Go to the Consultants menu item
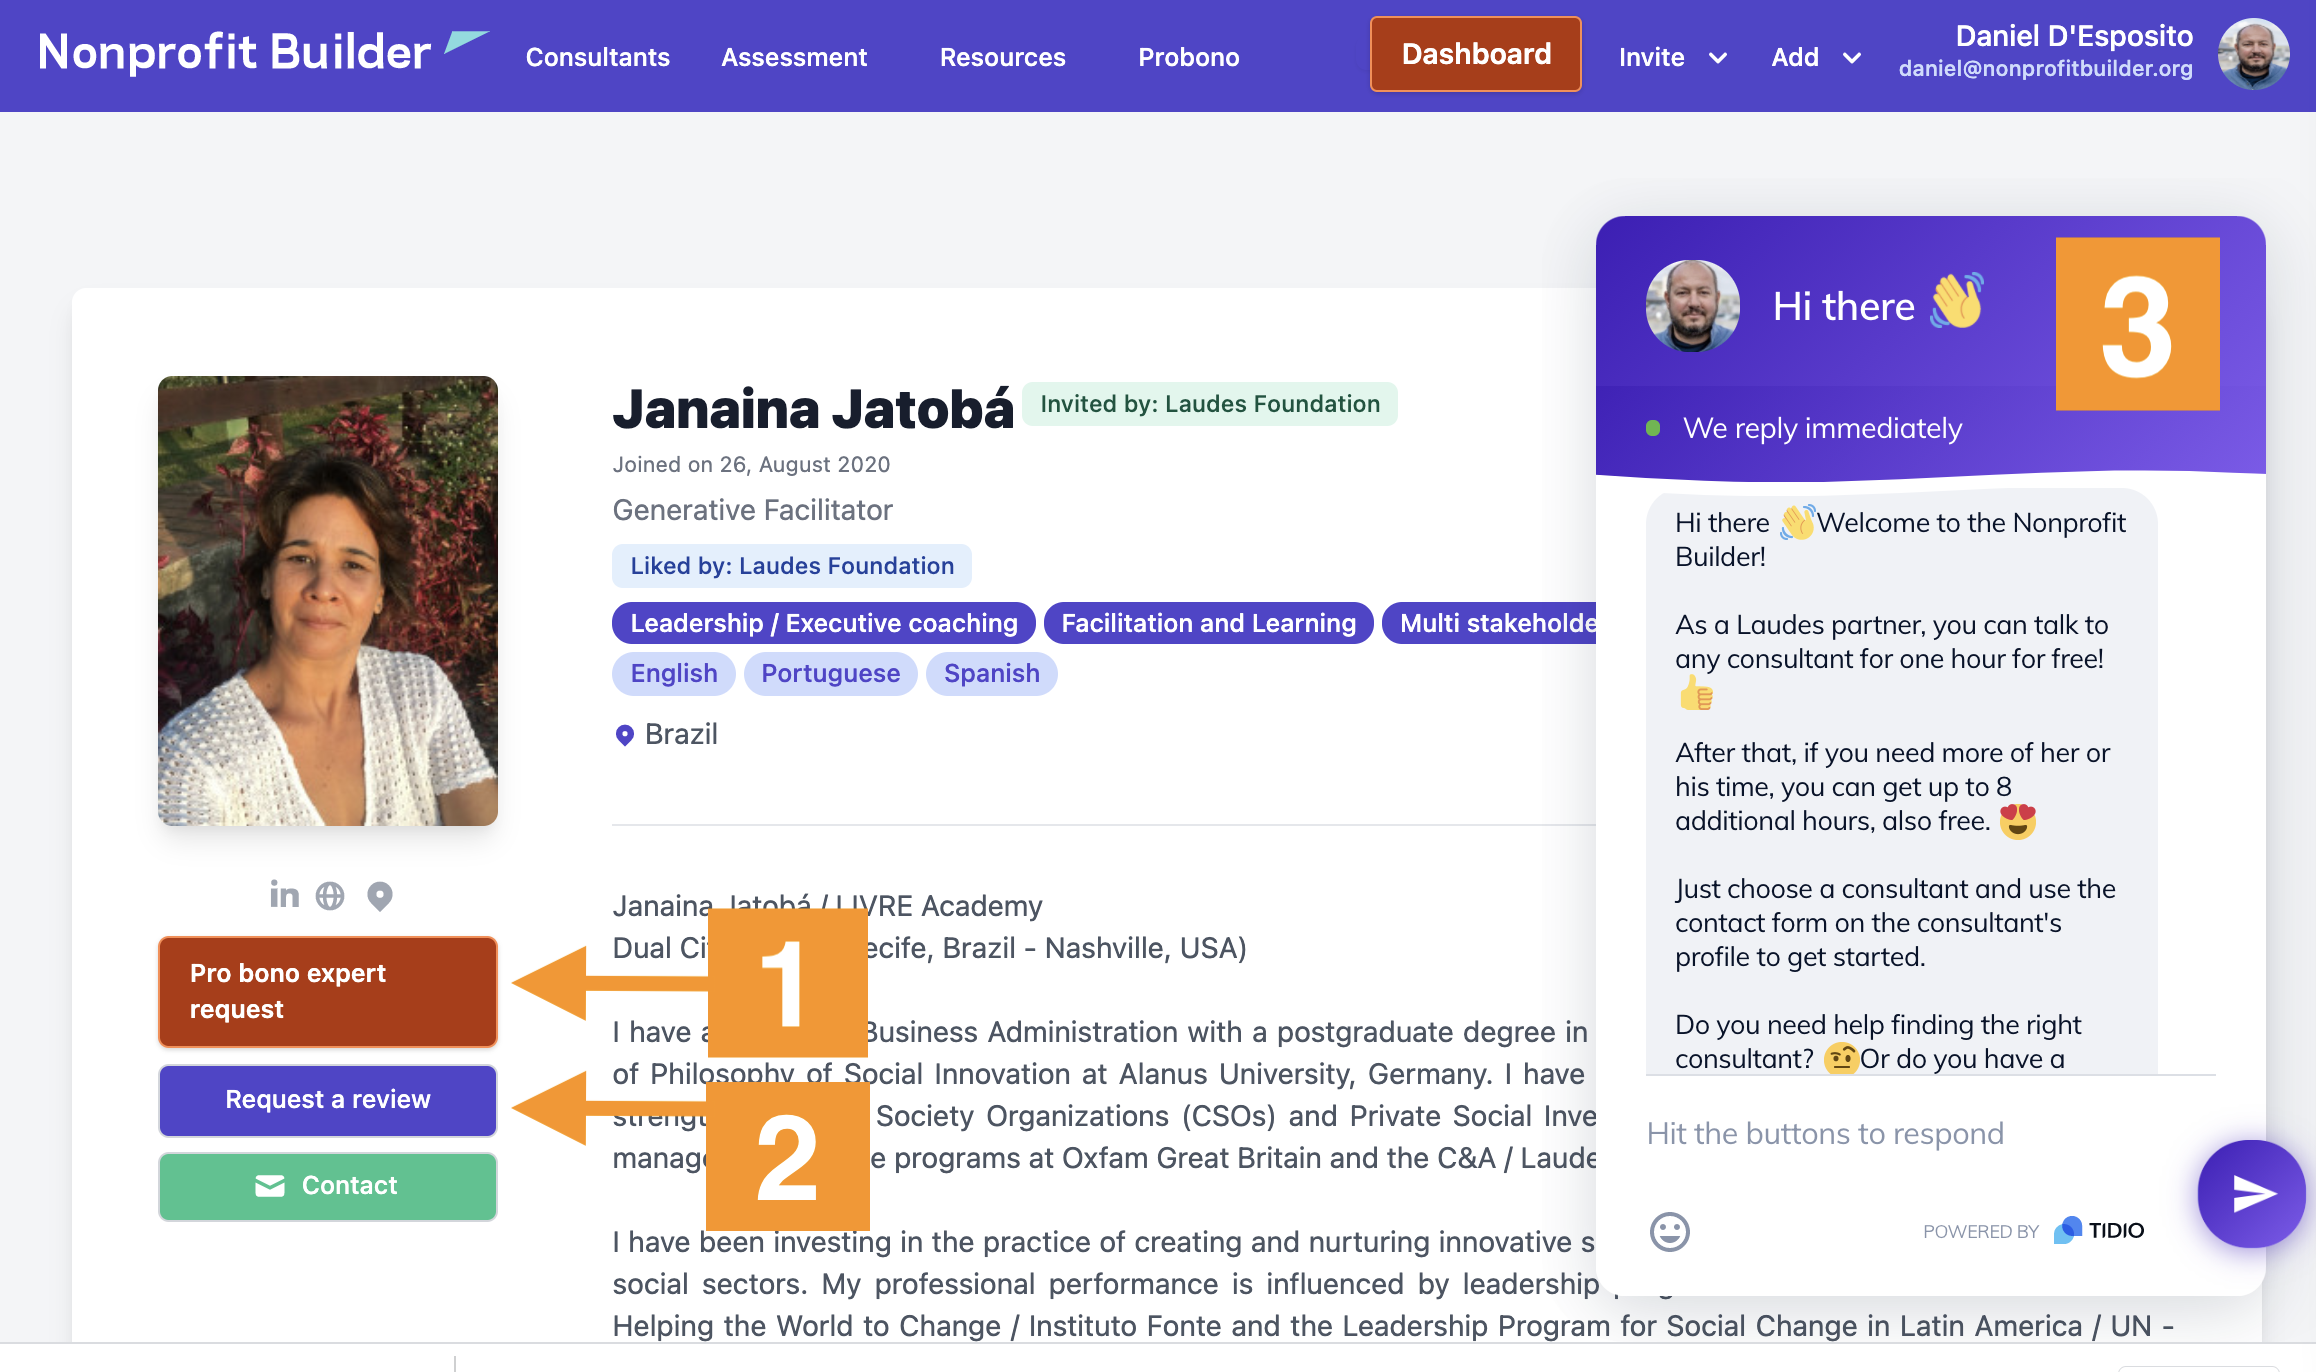2316x1372 pixels. pyautogui.click(x=598, y=57)
